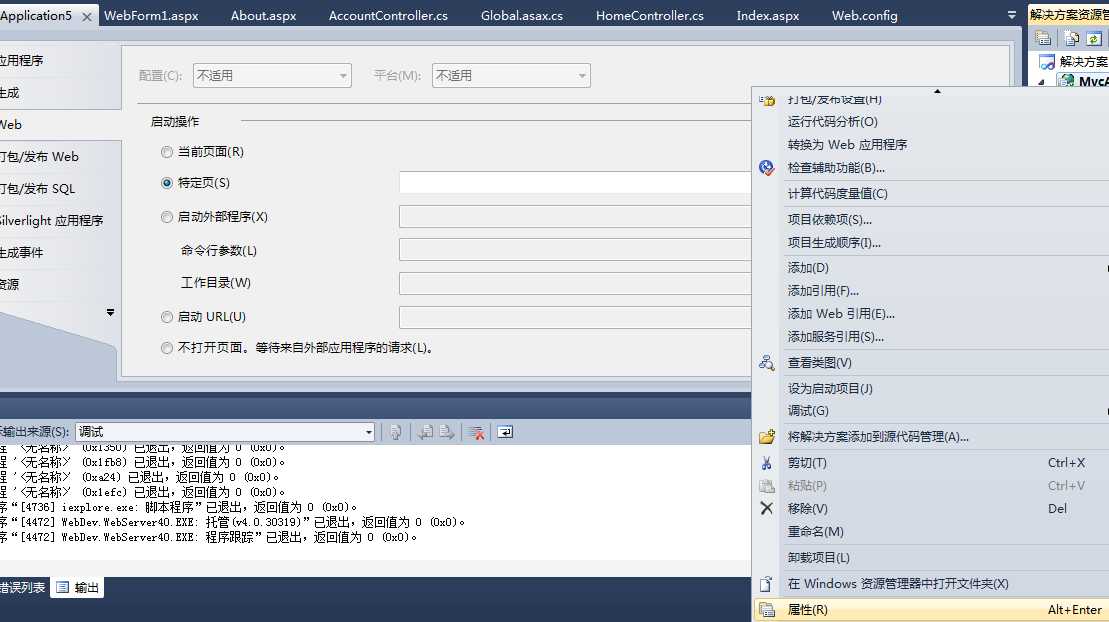Switch to the 错误列表 tab

coord(23,587)
